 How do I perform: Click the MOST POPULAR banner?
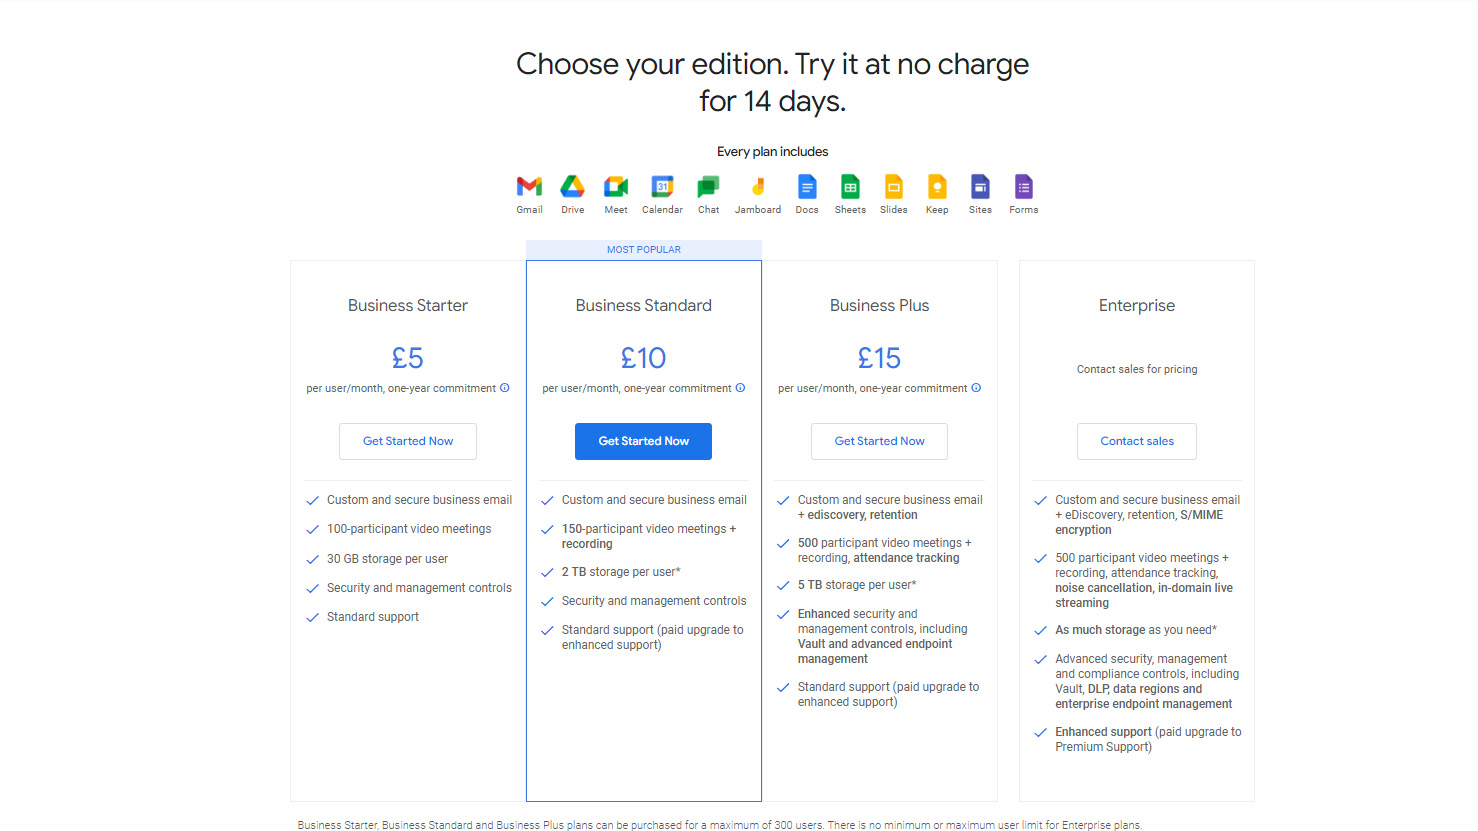[643, 249]
